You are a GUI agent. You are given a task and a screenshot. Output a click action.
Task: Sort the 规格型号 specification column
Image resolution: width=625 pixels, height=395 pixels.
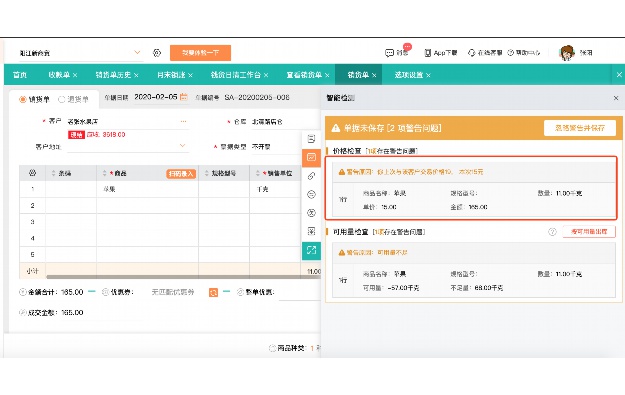pos(206,173)
